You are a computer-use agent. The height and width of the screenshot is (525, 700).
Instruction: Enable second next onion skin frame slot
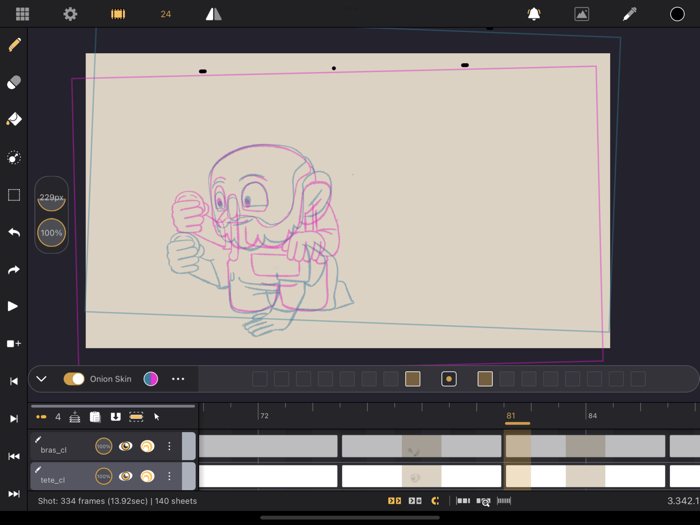tap(507, 379)
